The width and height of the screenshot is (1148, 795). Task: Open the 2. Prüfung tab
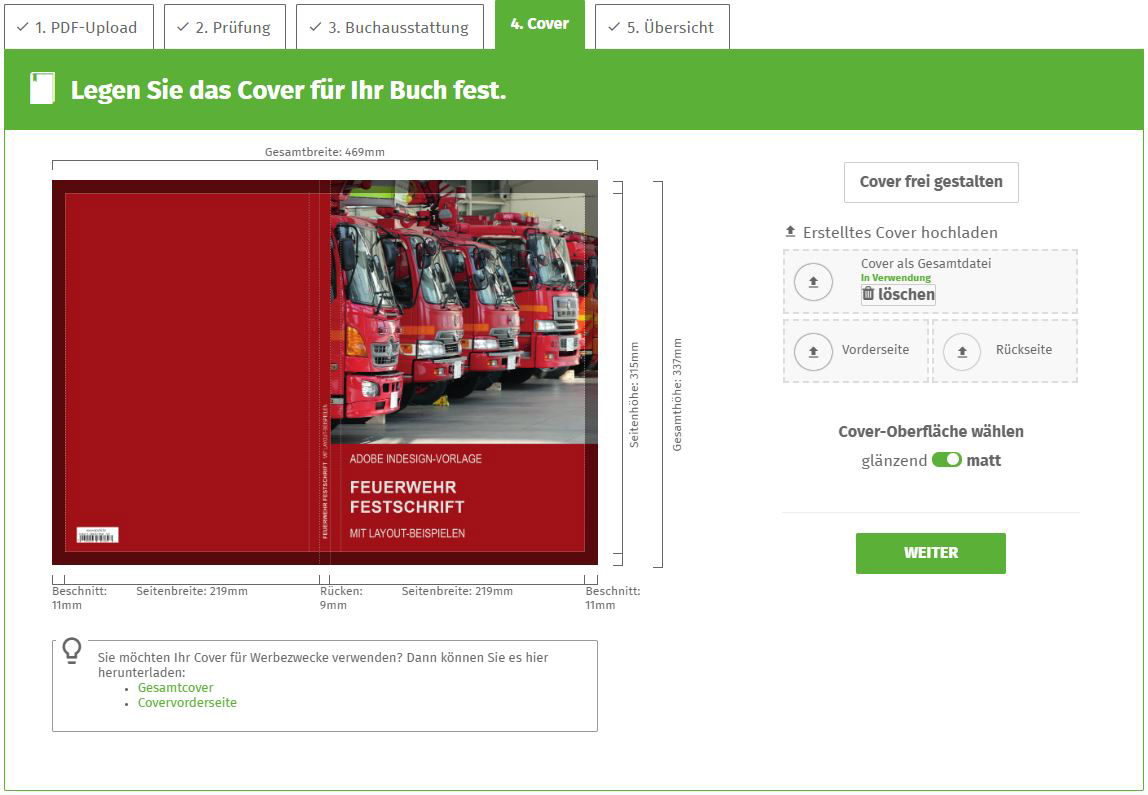click(224, 27)
